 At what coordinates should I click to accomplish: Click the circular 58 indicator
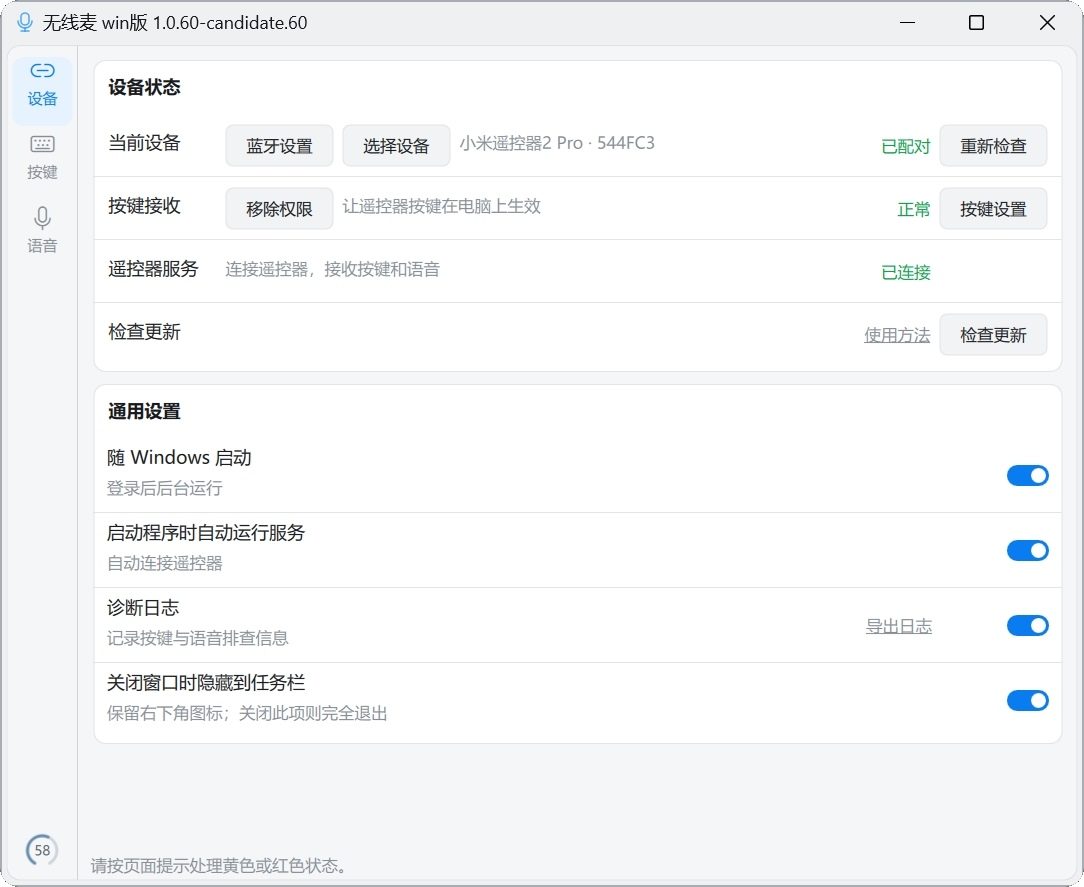42,850
